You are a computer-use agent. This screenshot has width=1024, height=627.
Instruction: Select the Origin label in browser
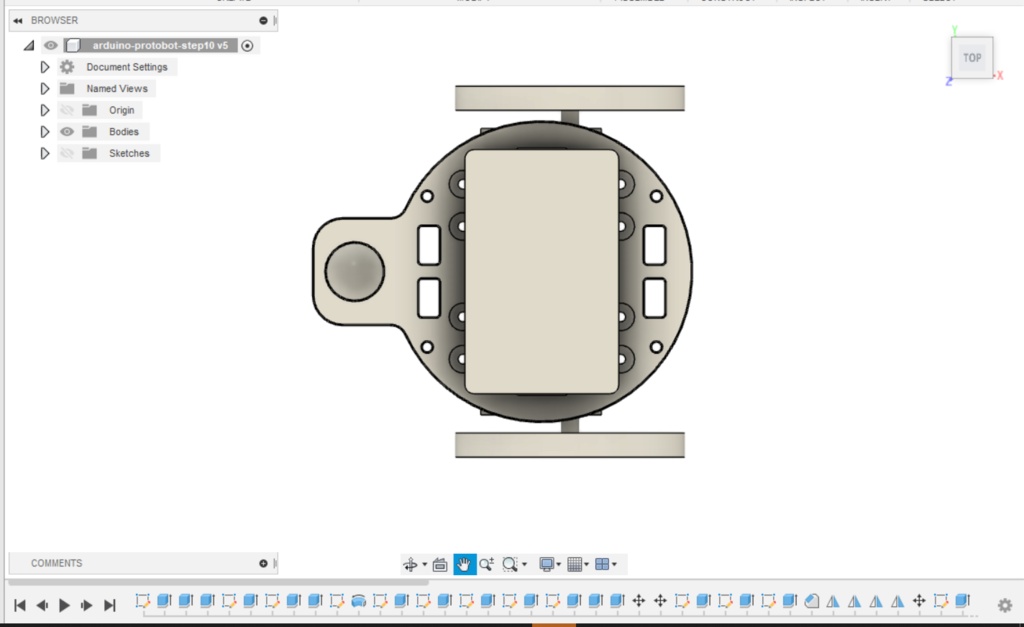[121, 110]
